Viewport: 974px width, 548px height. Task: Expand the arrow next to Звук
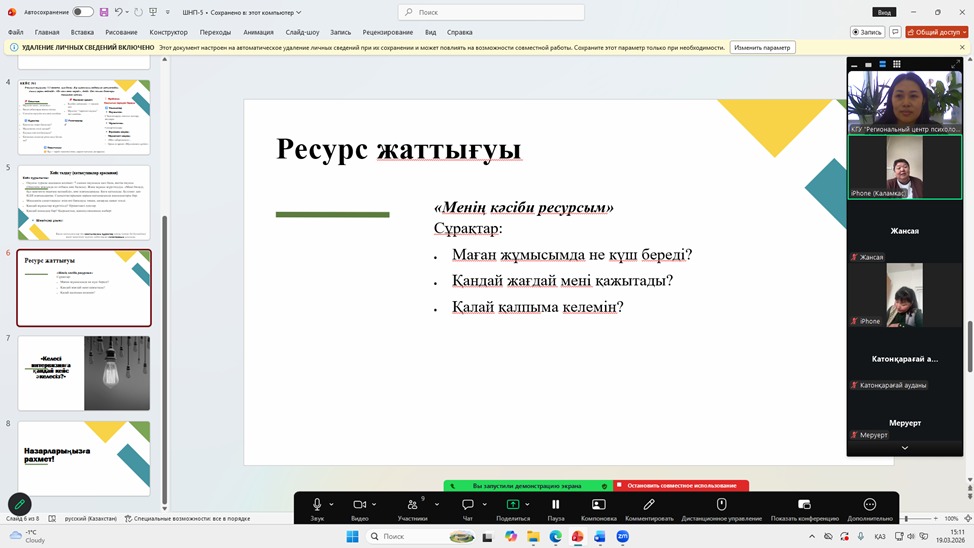point(332,505)
